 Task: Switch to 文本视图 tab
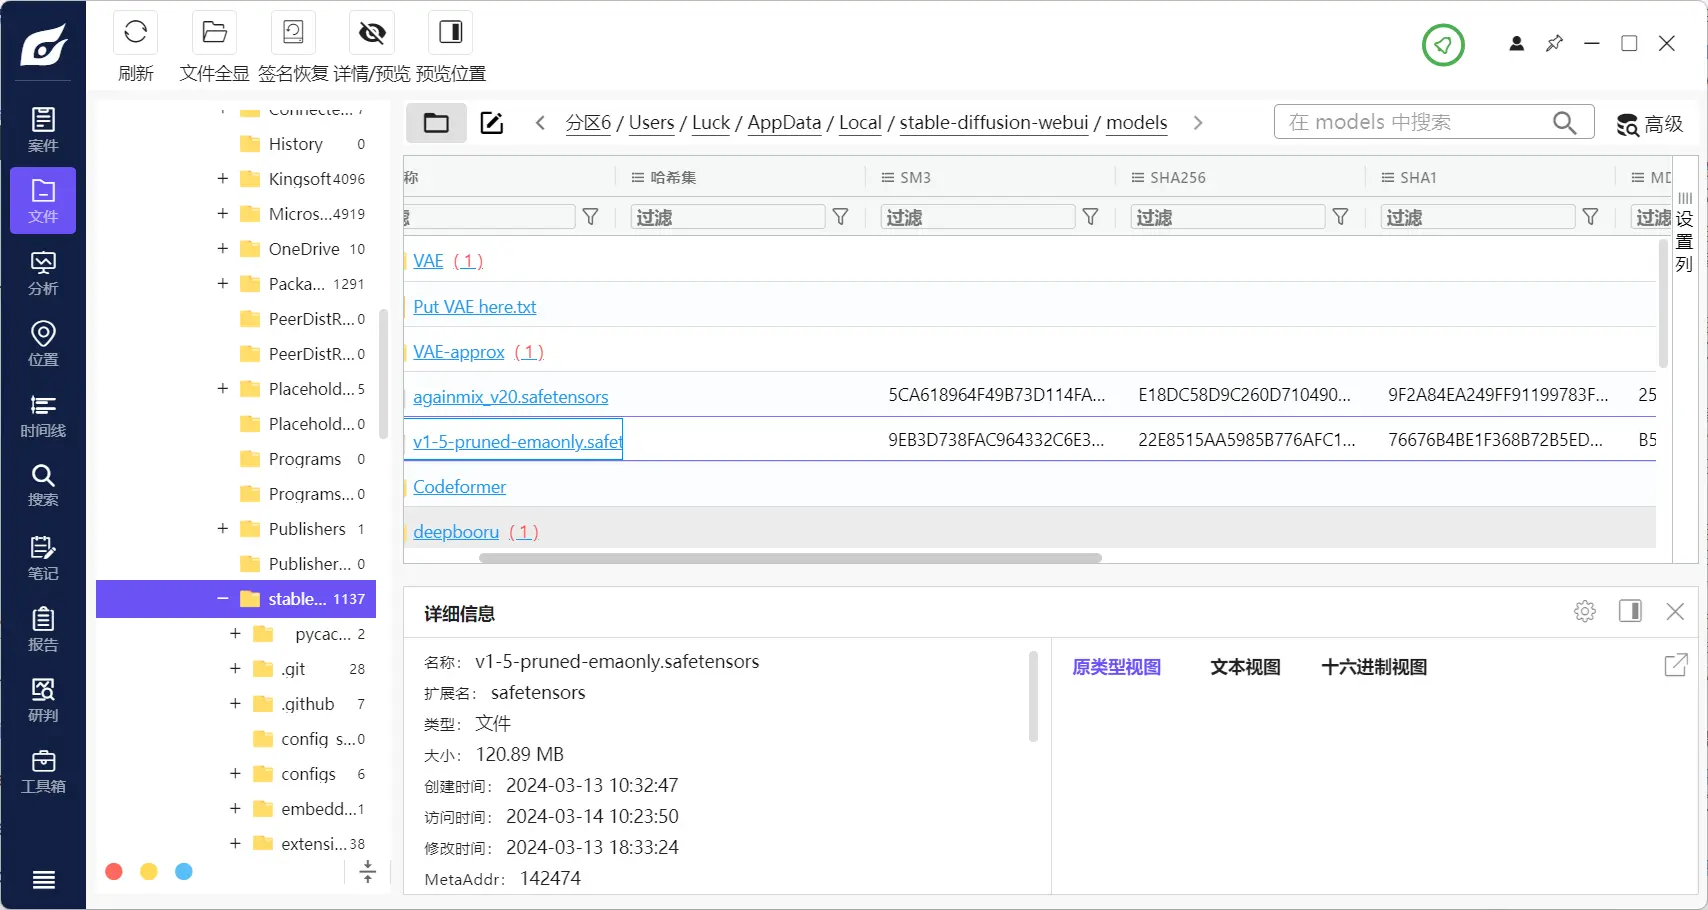tap(1245, 667)
